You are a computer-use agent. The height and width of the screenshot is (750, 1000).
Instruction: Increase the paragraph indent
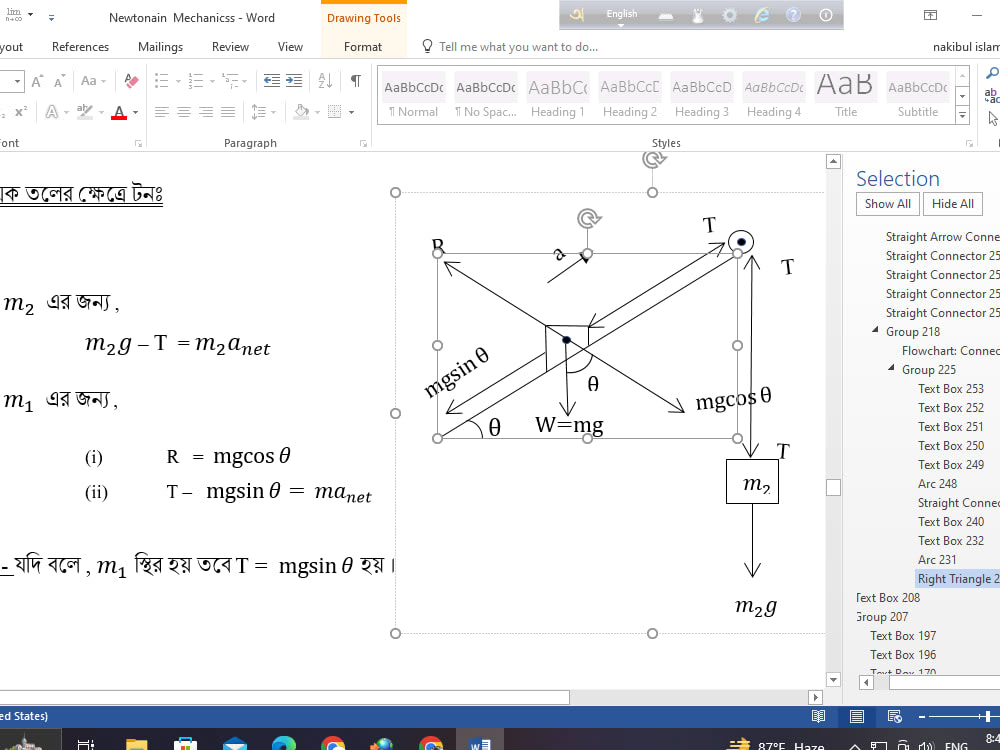click(x=293, y=80)
